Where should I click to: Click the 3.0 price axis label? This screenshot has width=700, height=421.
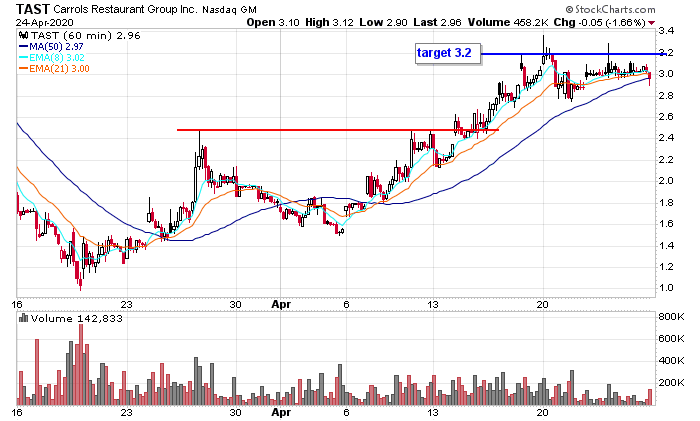coord(666,74)
